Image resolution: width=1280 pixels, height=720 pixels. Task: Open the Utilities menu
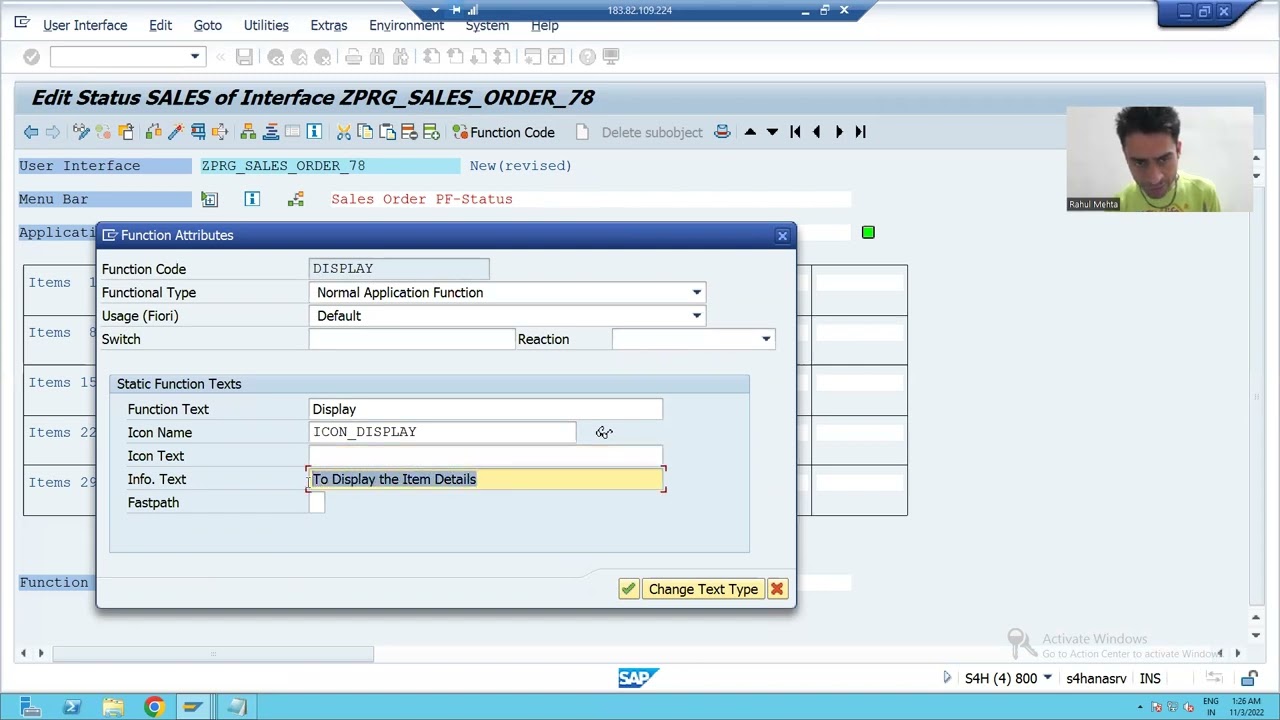(266, 25)
